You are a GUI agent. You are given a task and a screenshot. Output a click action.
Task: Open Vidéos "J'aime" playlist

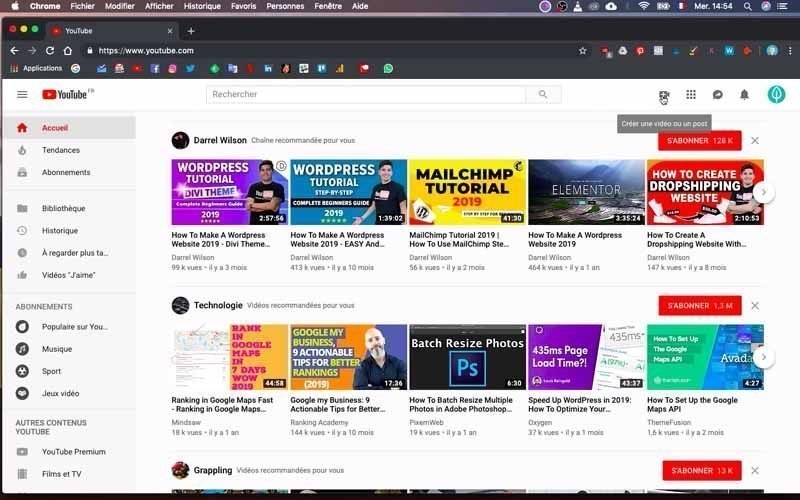click(x=69, y=275)
